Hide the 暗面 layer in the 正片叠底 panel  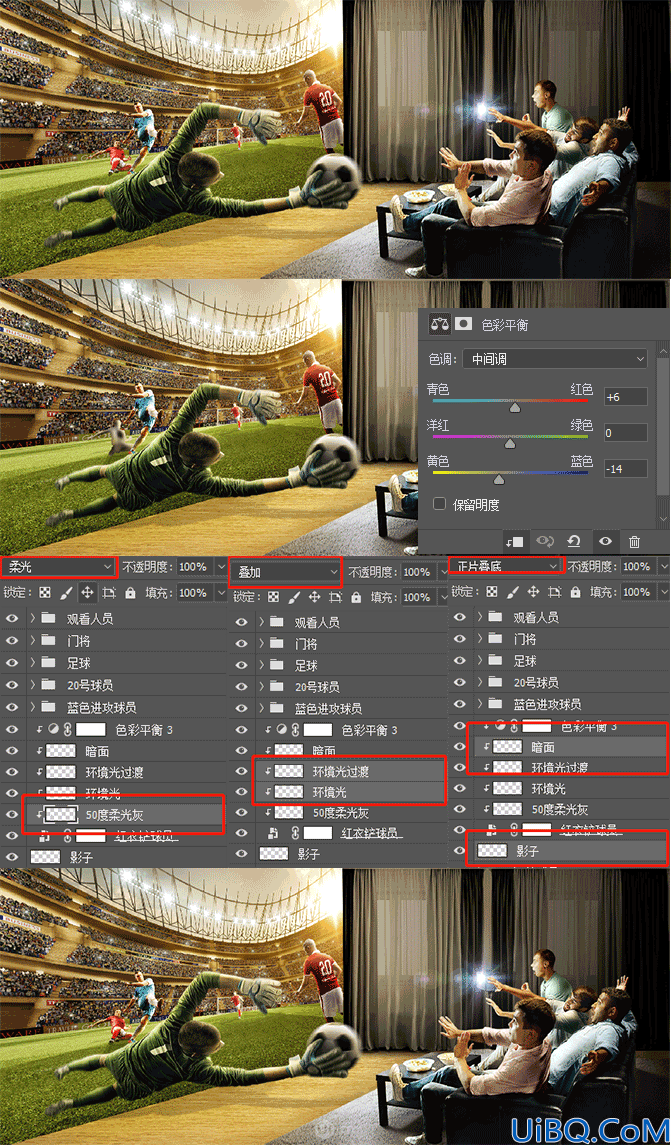tap(460, 747)
